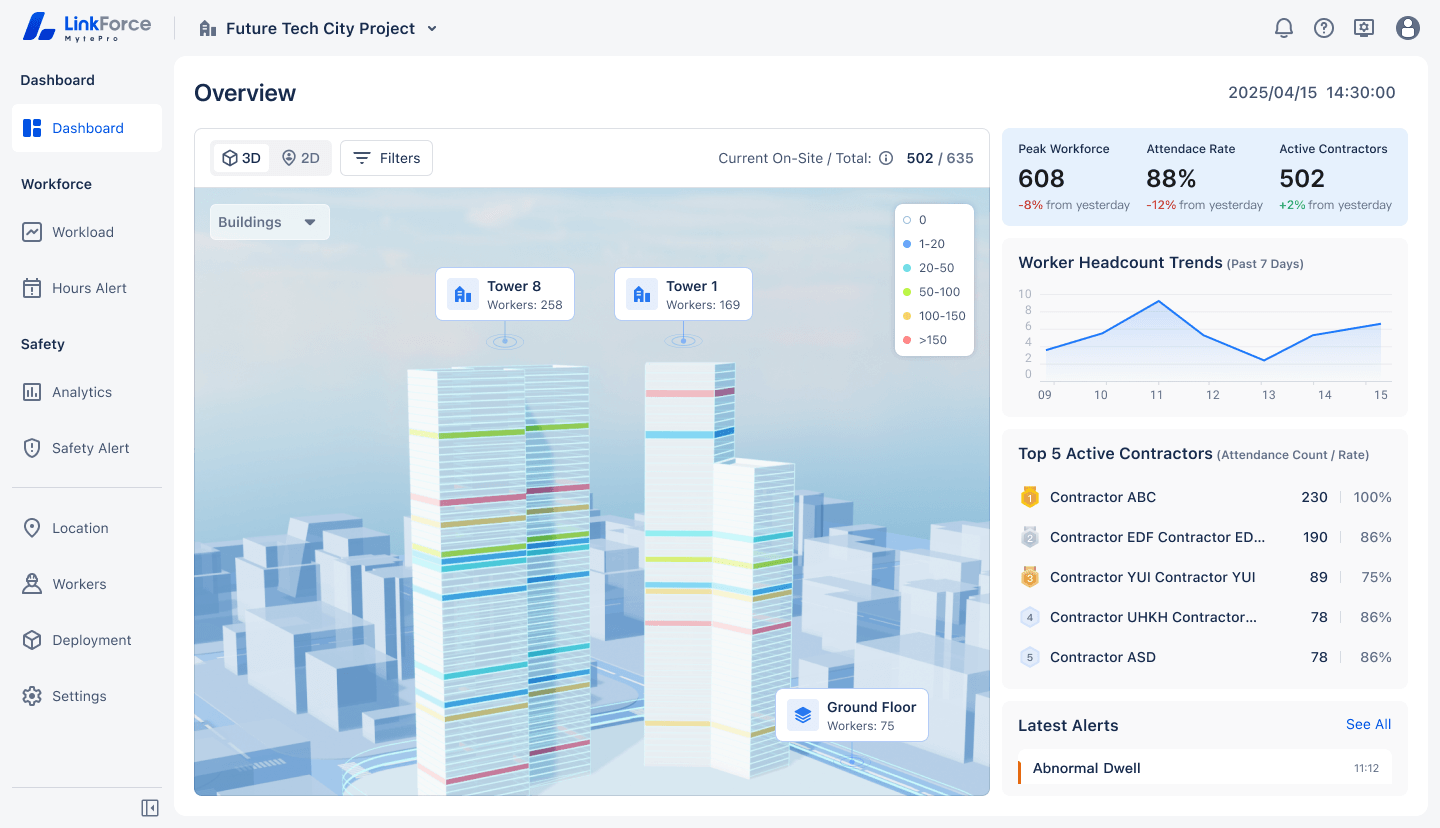Select the Contractor ABC row name

click(x=1103, y=497)
